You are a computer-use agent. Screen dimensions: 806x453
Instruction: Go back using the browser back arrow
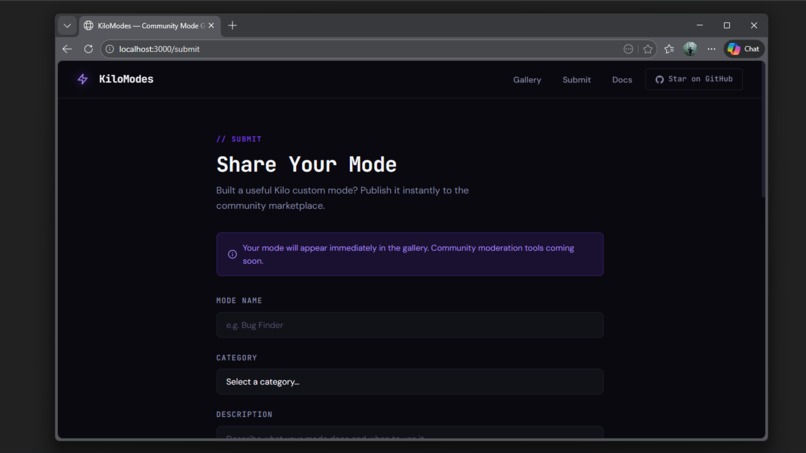tap(67, 49)
